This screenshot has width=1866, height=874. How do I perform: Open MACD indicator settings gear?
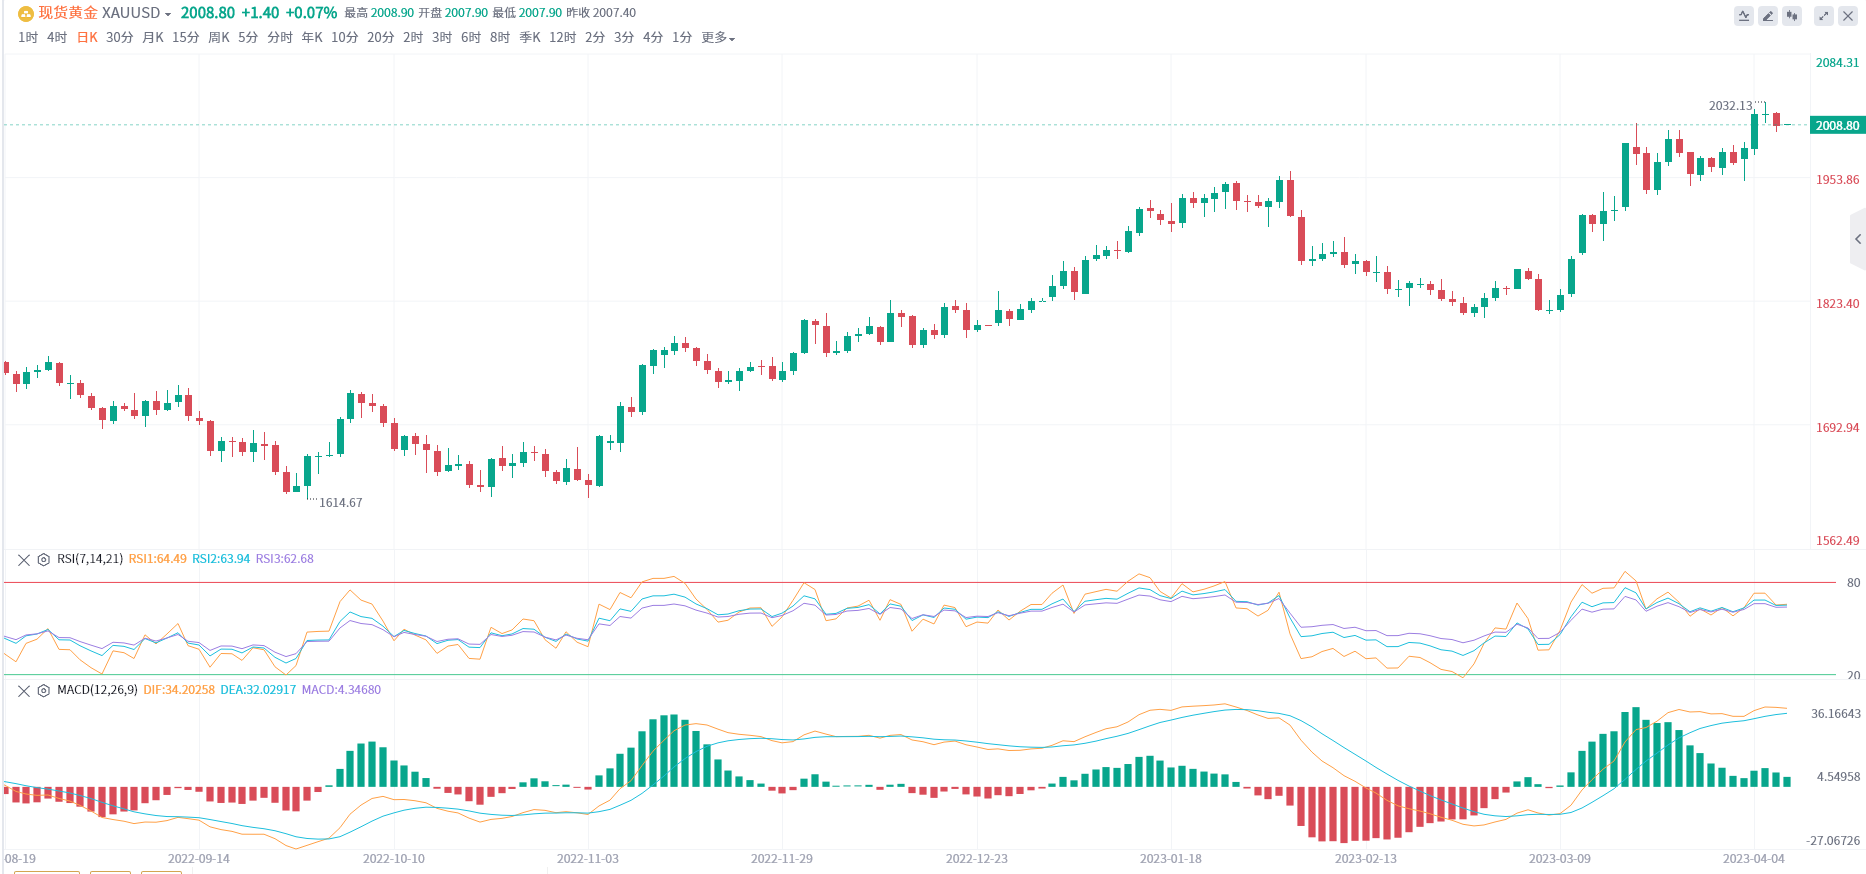[x=44, y=691]
